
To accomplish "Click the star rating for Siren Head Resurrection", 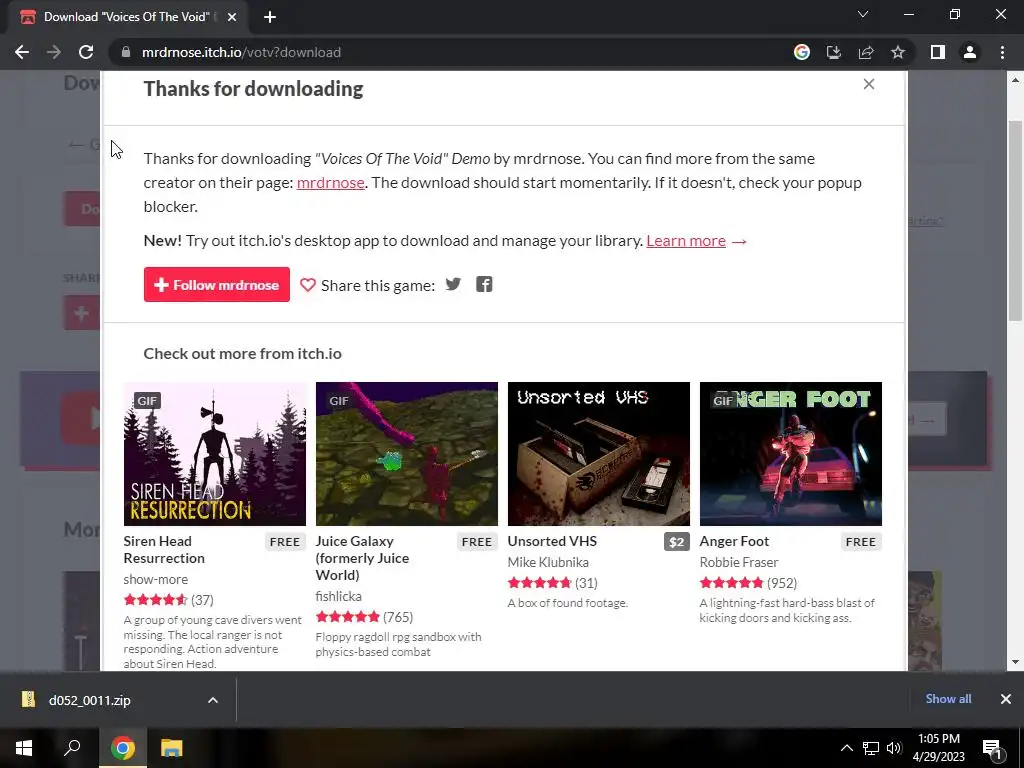I will click(155, 600).
